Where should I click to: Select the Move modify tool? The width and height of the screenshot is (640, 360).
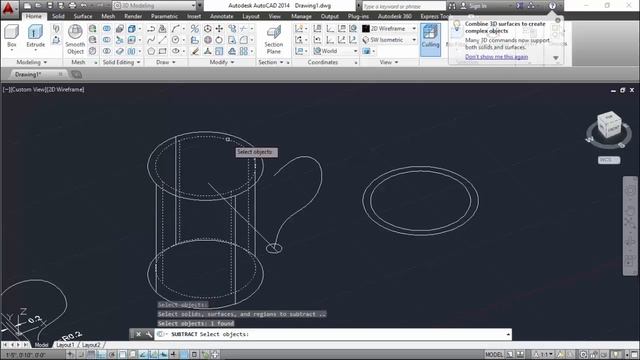click(219, 29)
